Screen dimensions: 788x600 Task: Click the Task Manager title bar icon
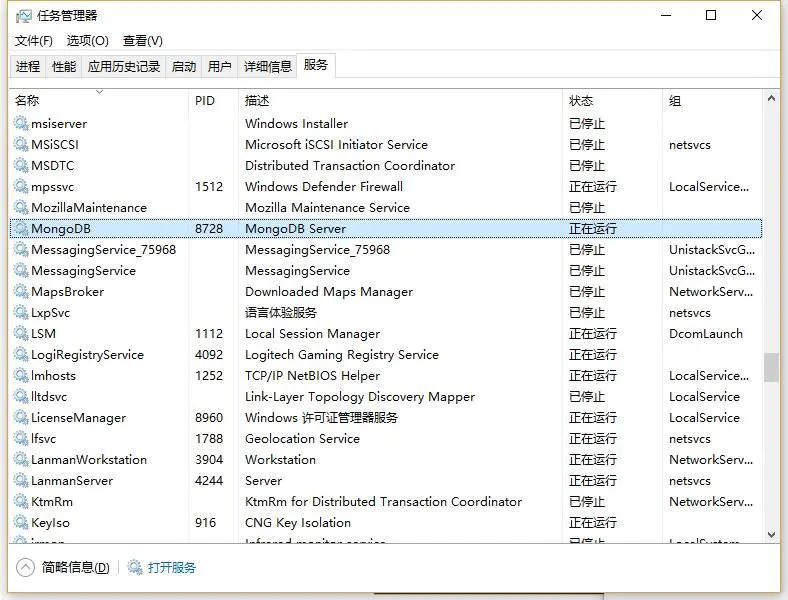pyautogui.click(x=23, y=16)
